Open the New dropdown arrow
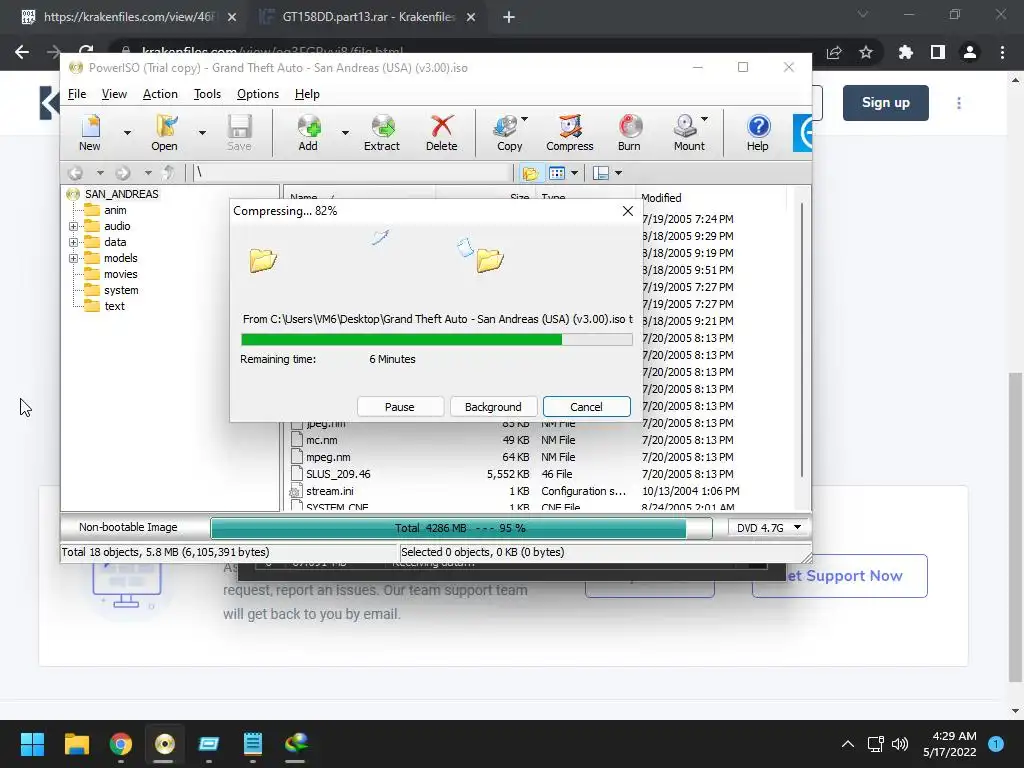Viewport: 1024px width, 768px height. coord(127,133)
